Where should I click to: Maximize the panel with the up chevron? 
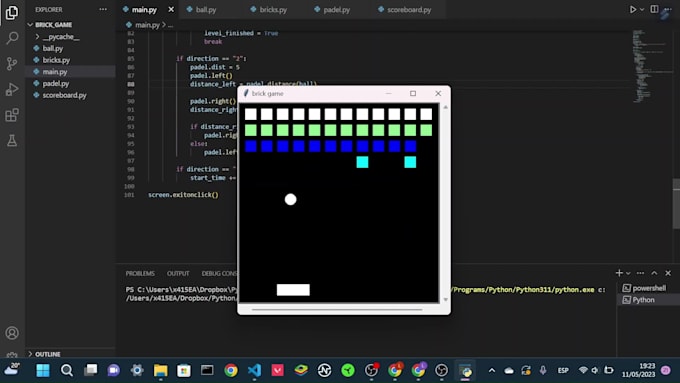(x=654, y=273)
